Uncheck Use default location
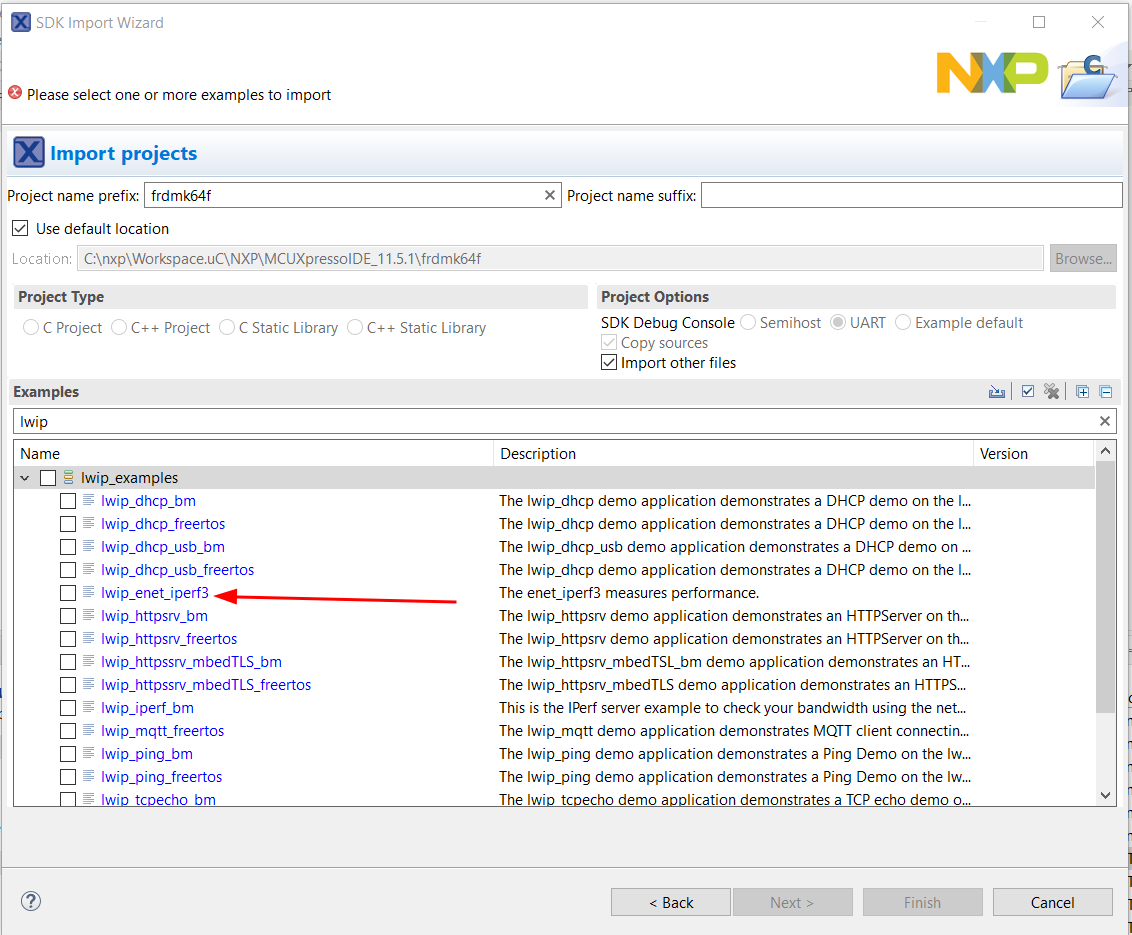The width and height of the screenshot is (1132, 935). (19, 228)
